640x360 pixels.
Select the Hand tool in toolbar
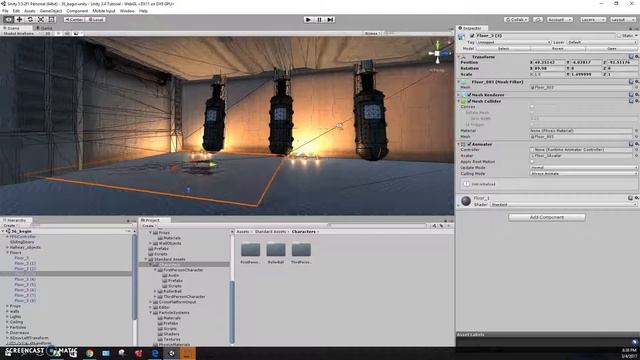9,20
